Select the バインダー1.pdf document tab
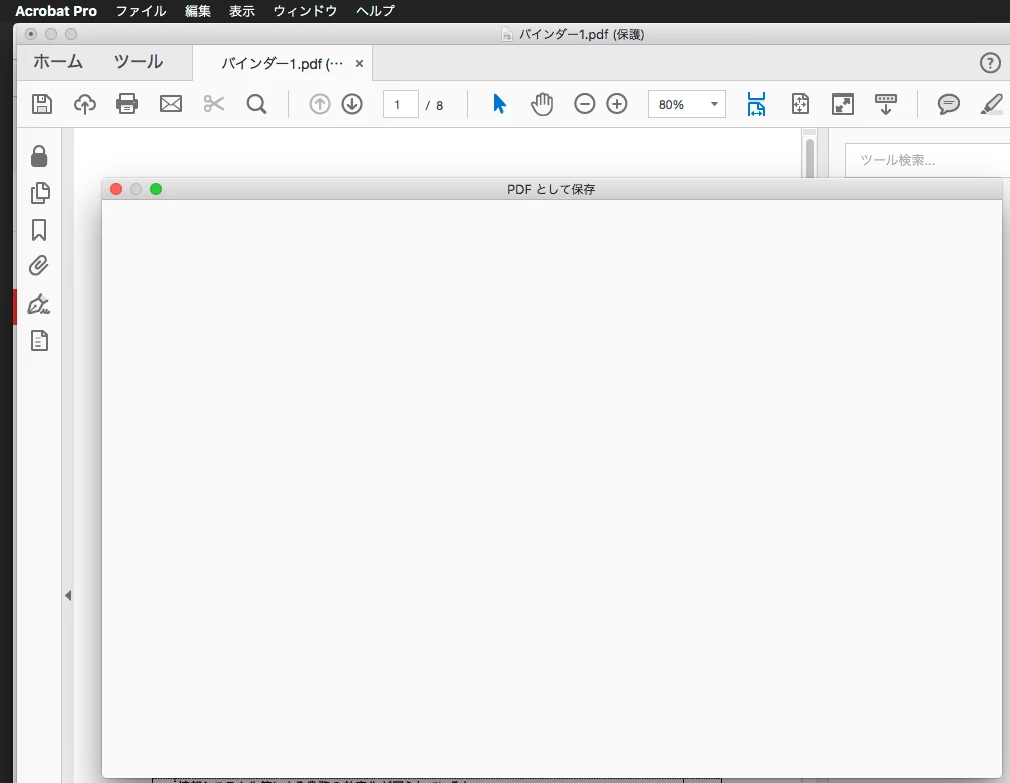Image resolution: width=1010 pixels, height=783 pixels. coord(282,64)
